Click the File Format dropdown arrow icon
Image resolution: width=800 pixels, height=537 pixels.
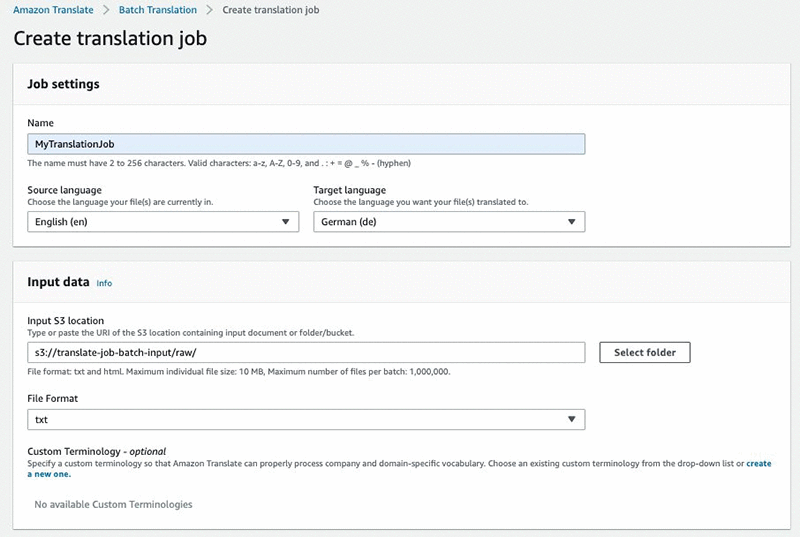(571, 420)
